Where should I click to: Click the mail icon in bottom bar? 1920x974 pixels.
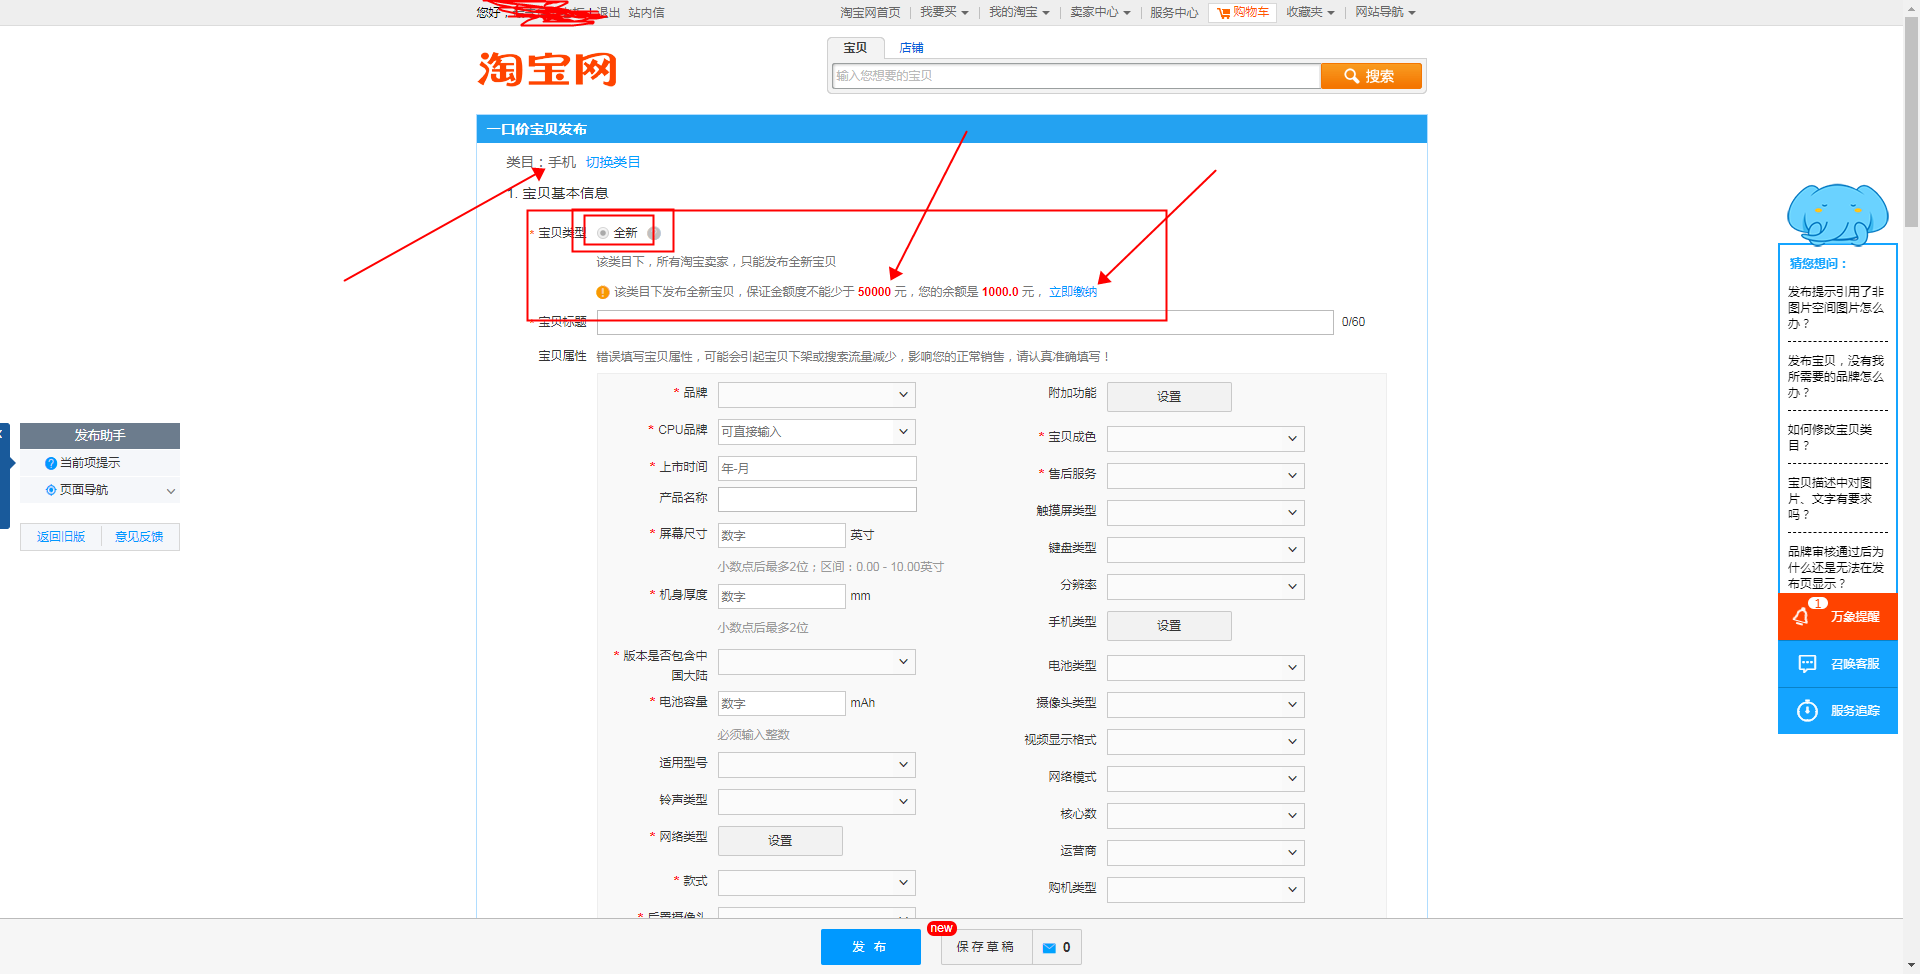point(1049,948)
